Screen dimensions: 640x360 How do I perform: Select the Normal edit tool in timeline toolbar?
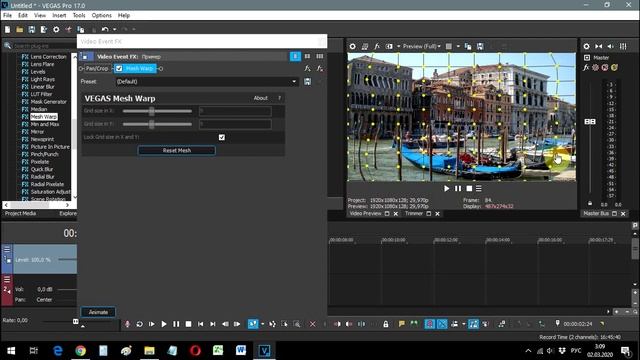[253, 324]
